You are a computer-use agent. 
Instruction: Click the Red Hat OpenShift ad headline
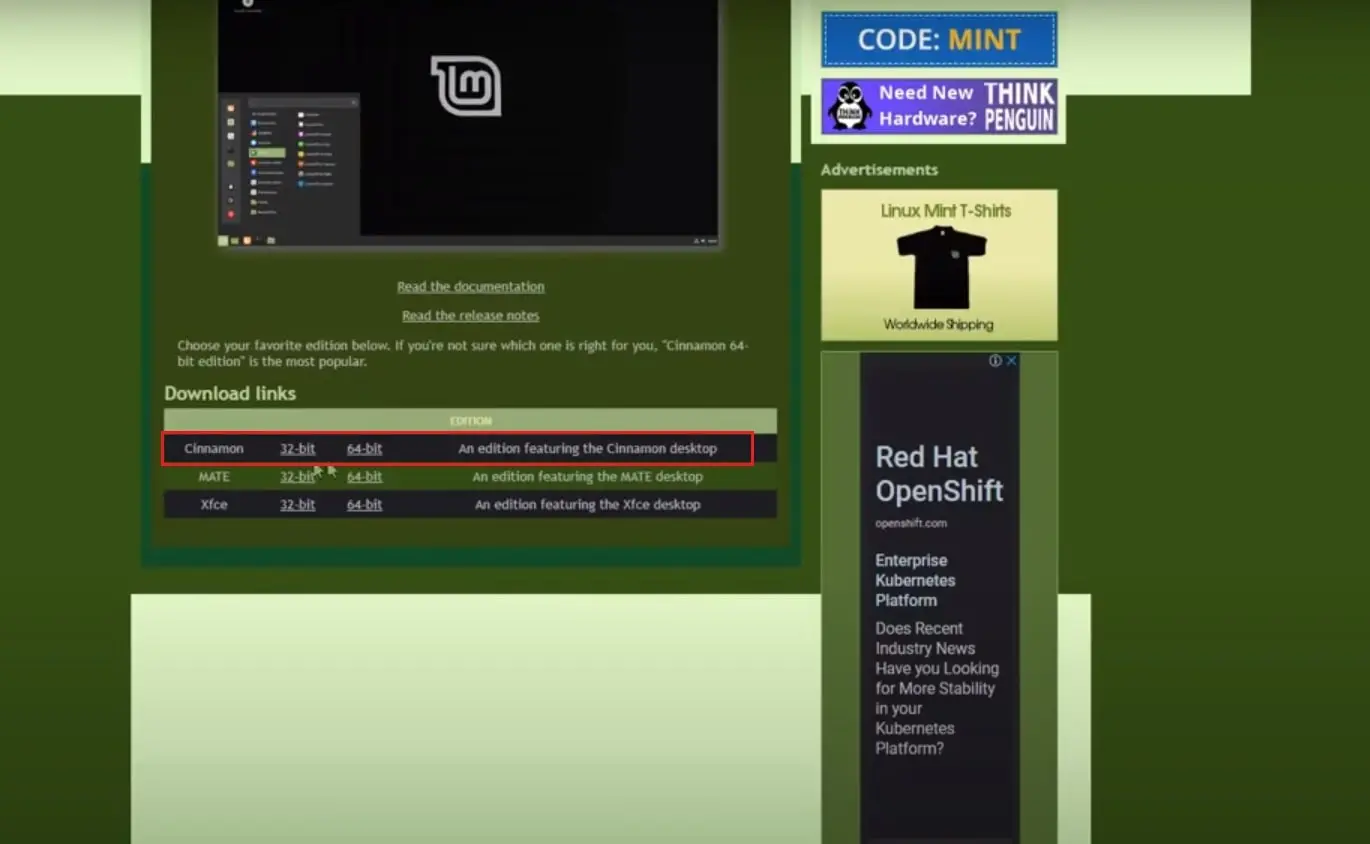pyautogui.click(x=939, y=474)
